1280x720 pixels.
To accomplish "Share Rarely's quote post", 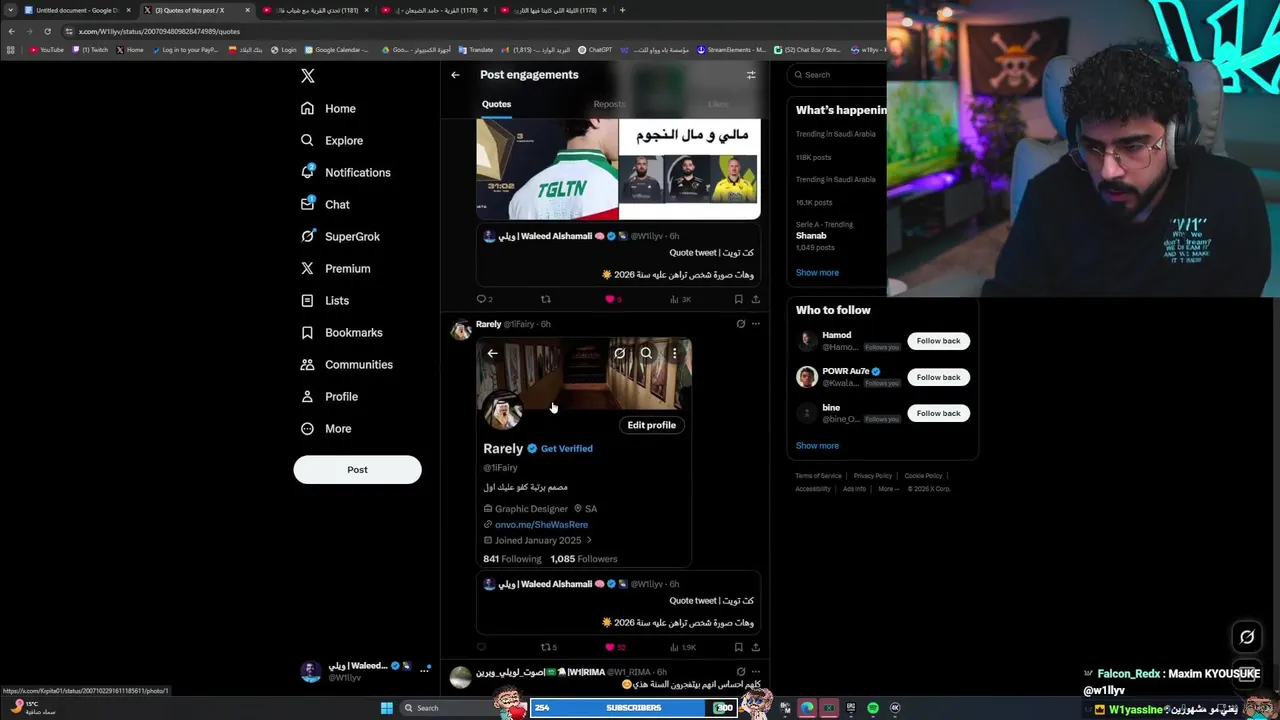I will pos(755,647).
